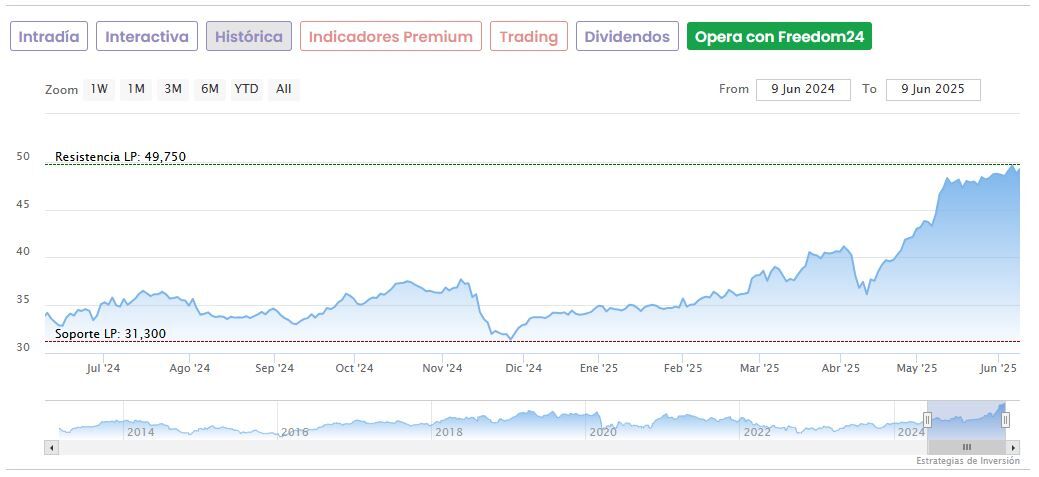Set zoom range to 1W

(100, 89)
